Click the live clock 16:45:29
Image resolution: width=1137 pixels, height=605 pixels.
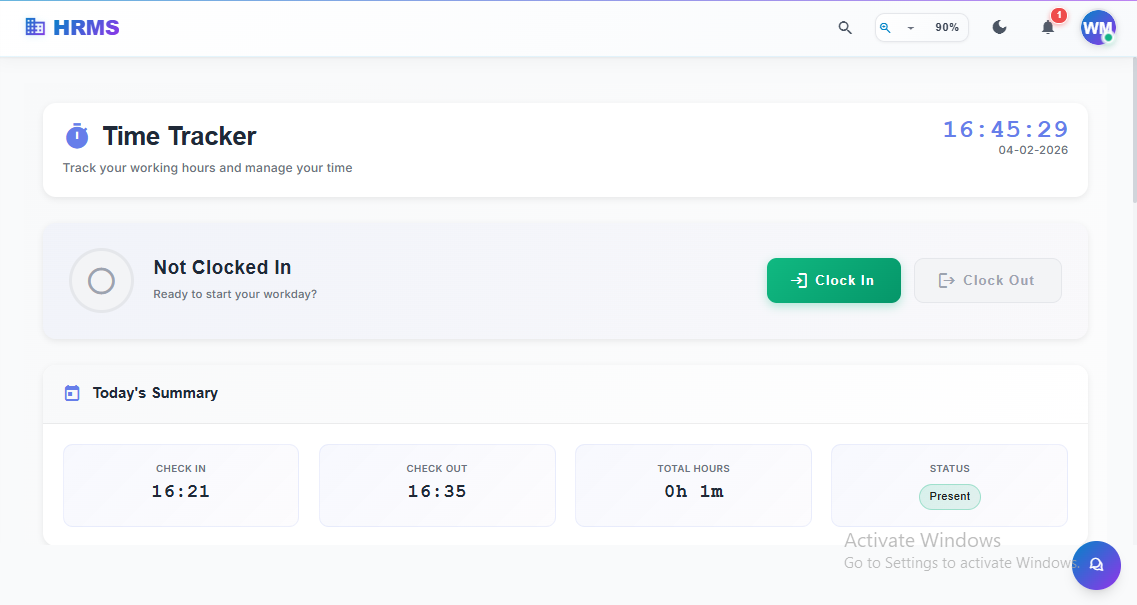click(1005, 129)
